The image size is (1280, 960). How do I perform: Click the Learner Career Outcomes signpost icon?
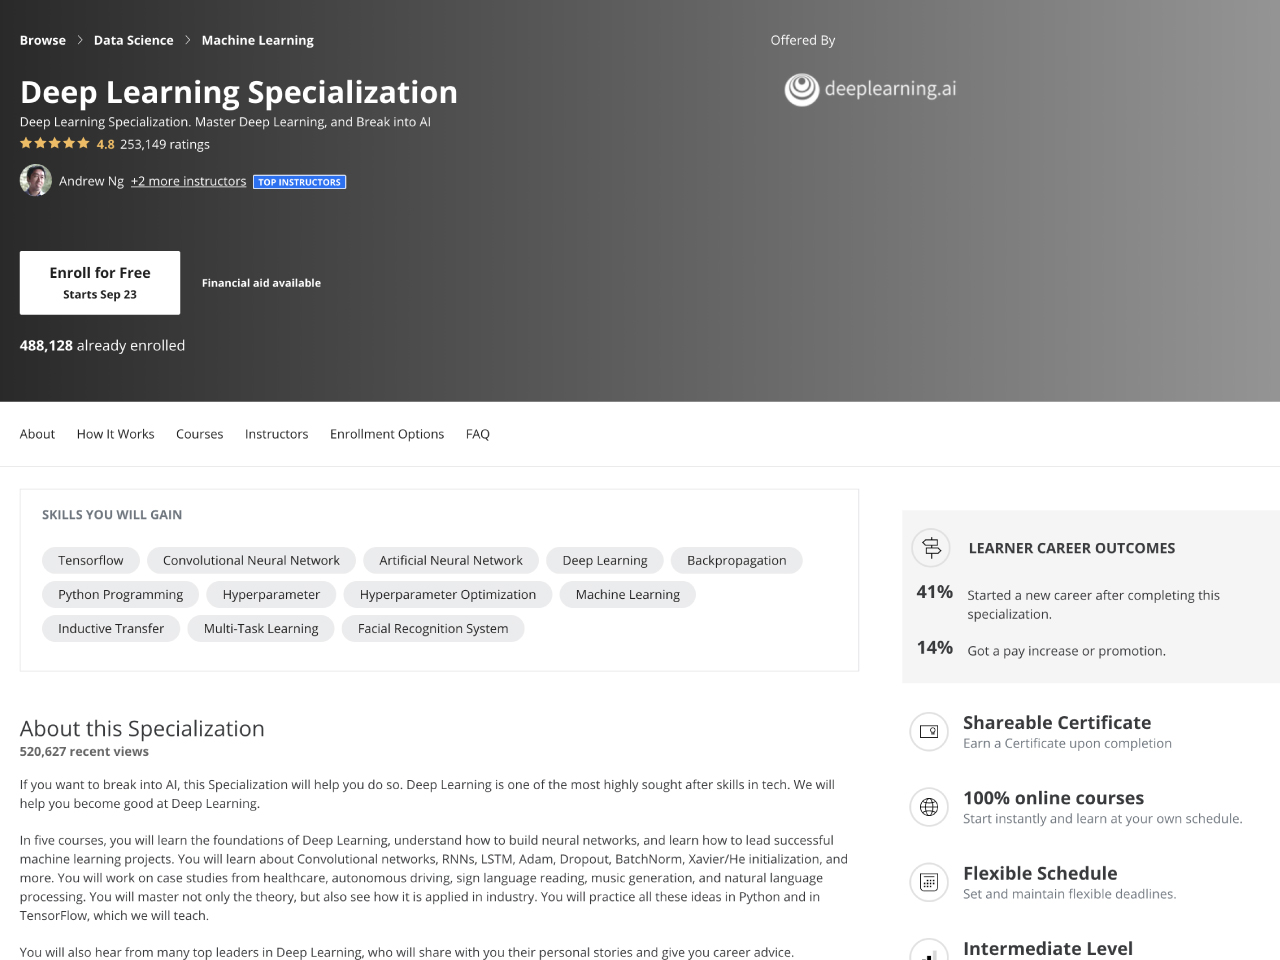[931, 548]
